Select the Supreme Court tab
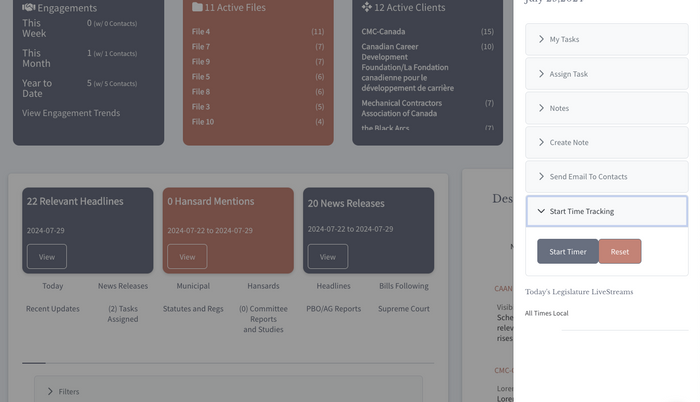Image resolution: width=700 pixels, height=402 pixels. (403, 309)
